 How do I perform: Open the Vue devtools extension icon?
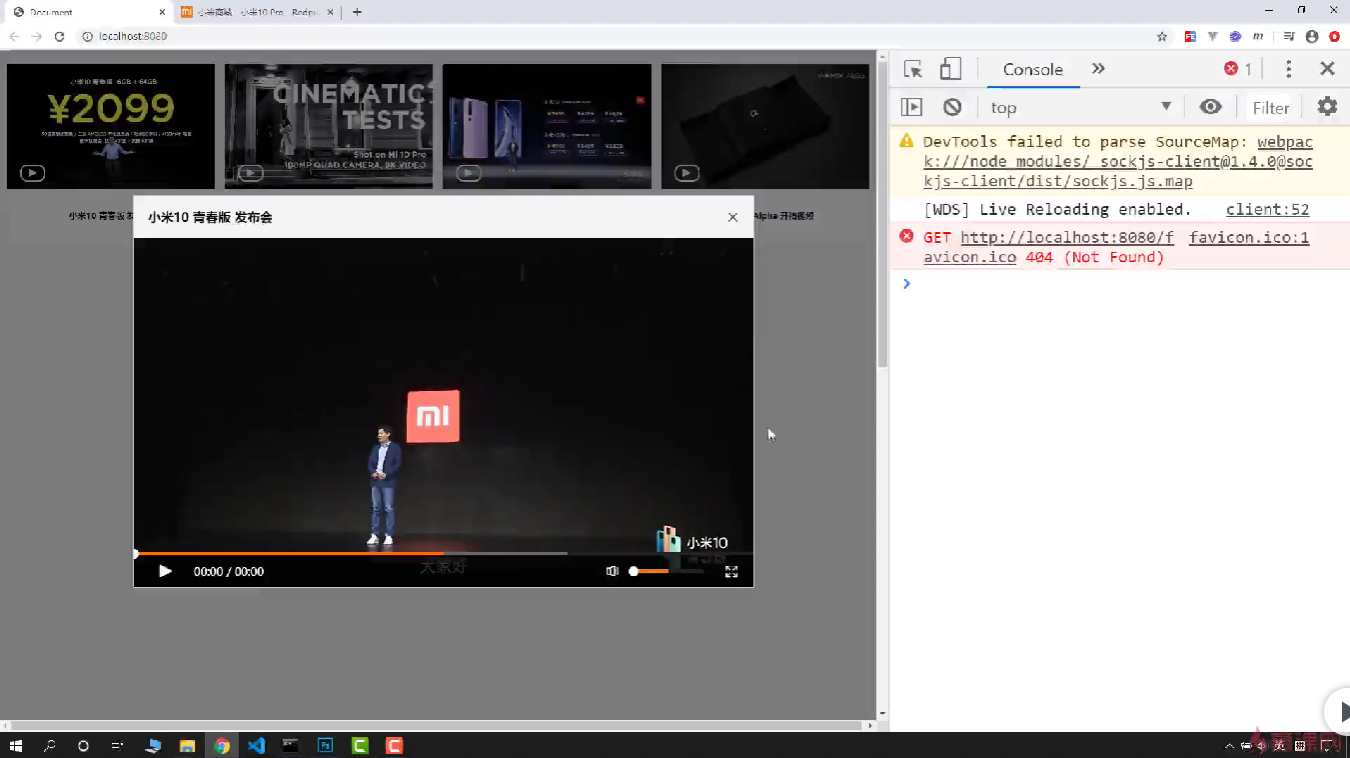click(x=1213, y=36)
